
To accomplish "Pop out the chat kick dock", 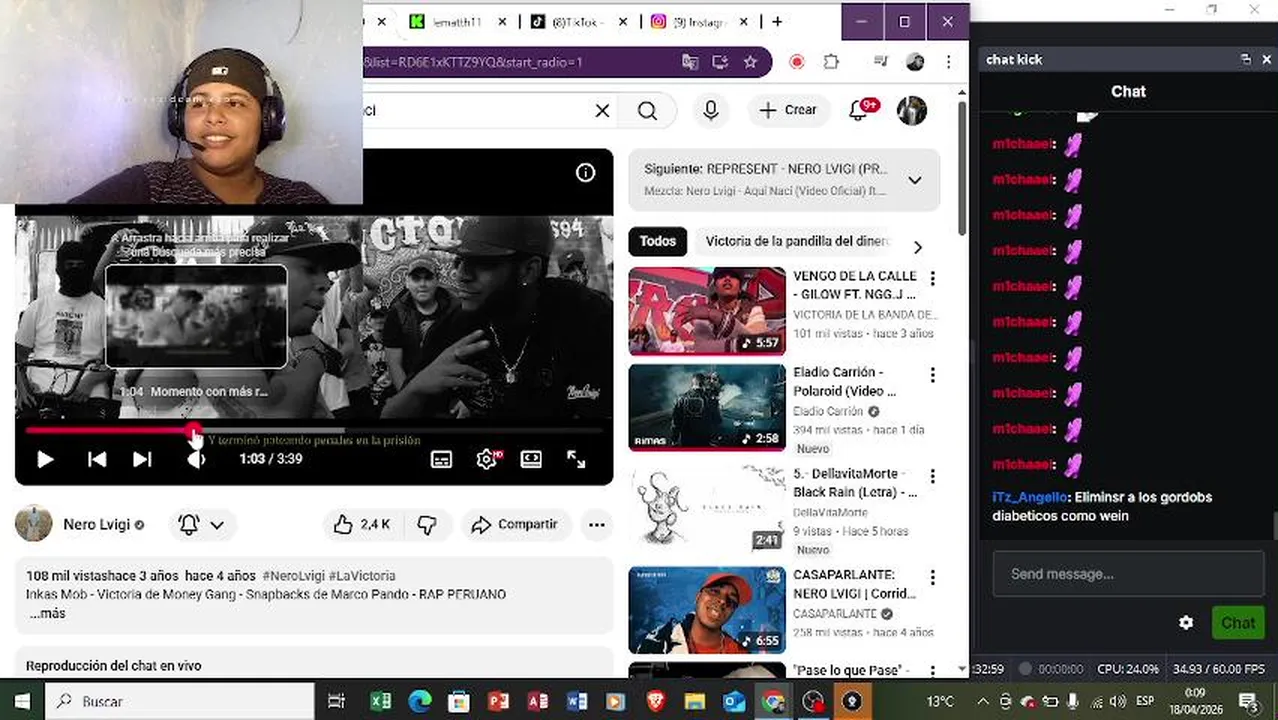I will coord(1246,59).
